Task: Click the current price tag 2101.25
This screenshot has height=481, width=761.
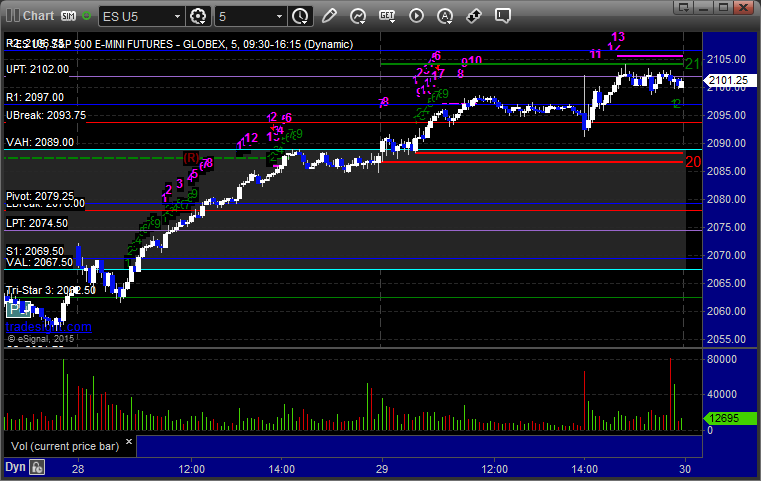Action: 729,80
